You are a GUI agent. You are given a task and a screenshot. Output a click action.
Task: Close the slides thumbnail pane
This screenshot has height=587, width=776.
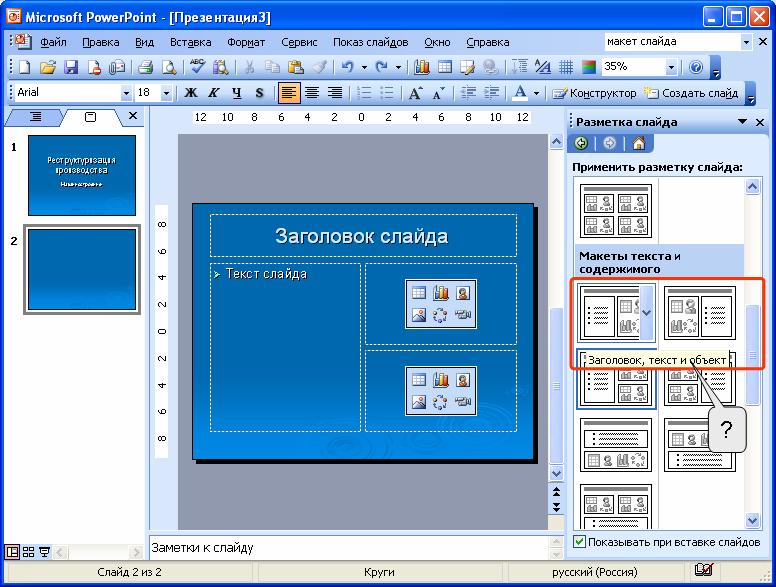[133, 116]
